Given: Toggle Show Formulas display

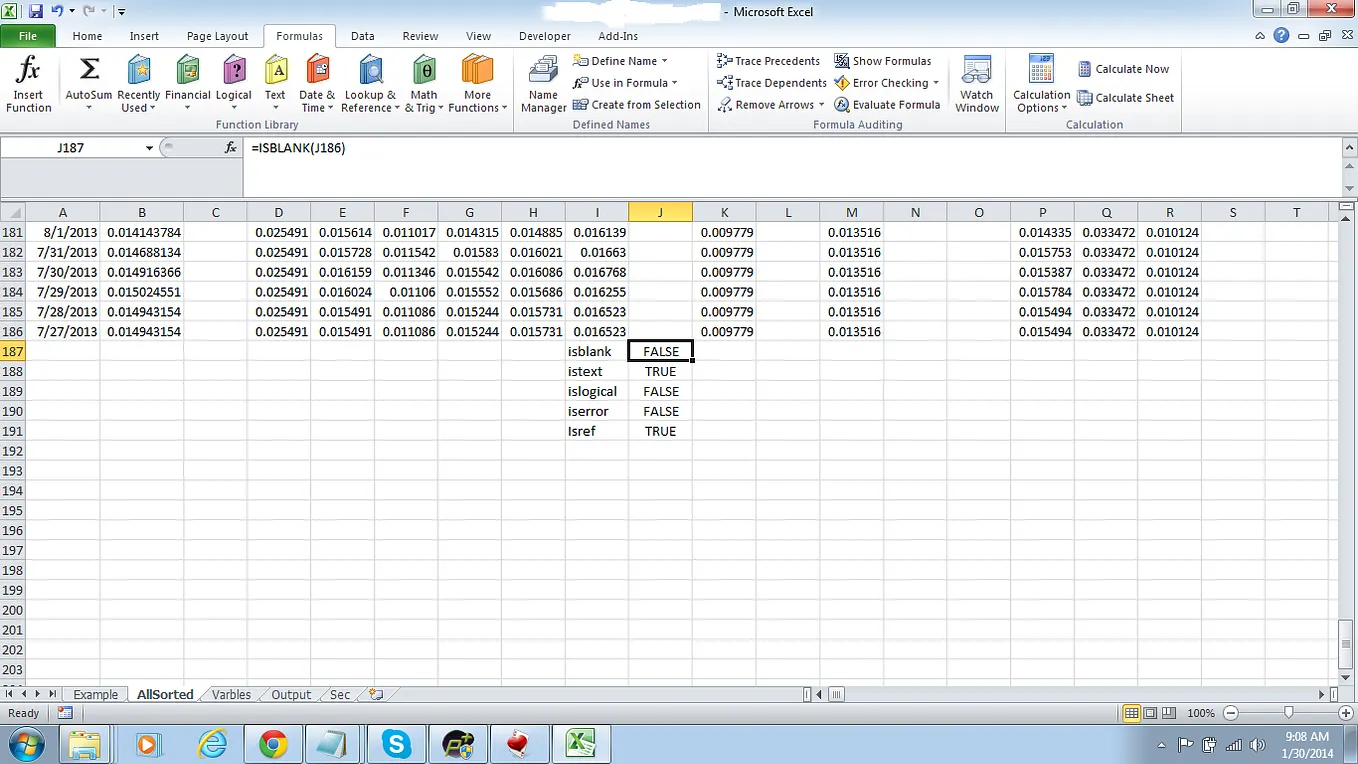Looking at the screenshot, I should (x=884, y=61).
